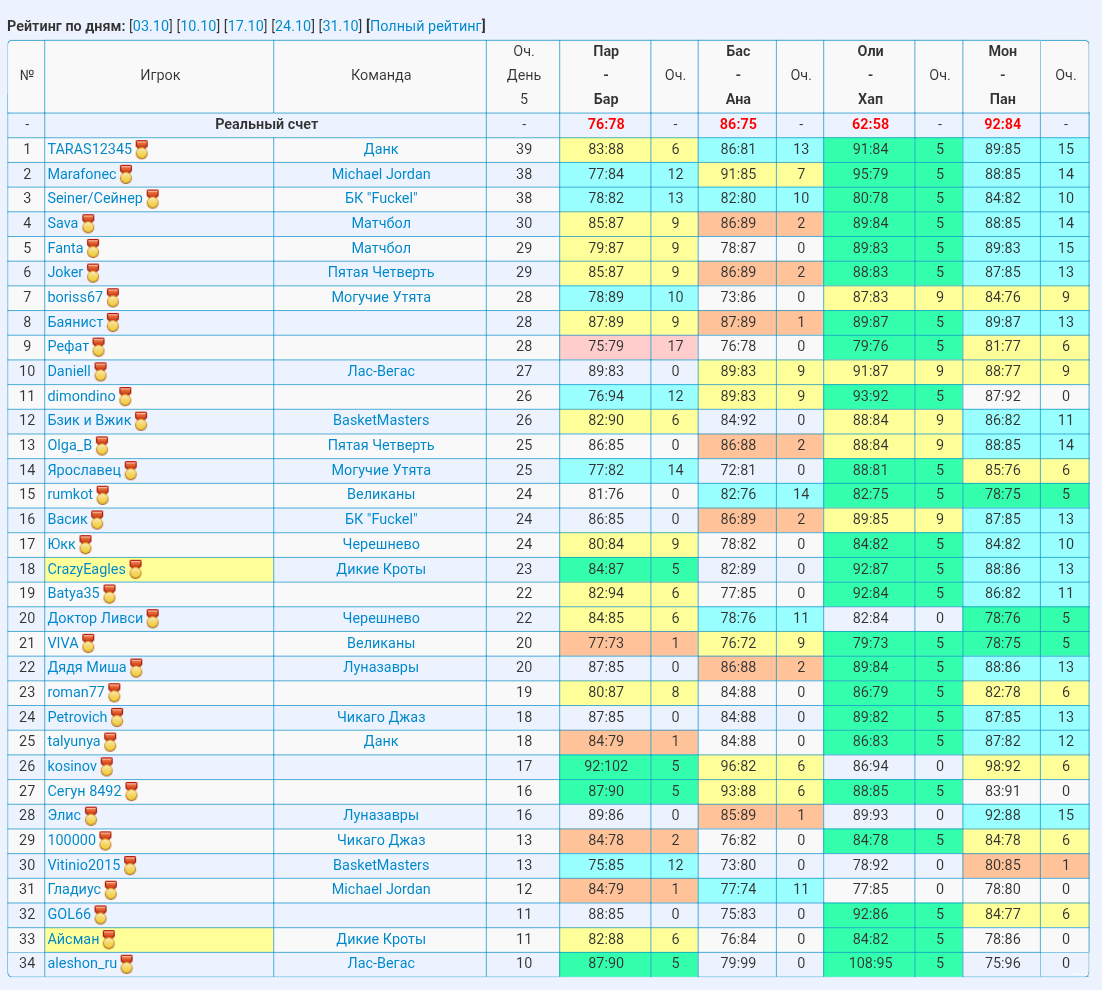Click the medal icon beside aleshon_ru
This screenshot has width=1102, height=990.
coord(127,964)
